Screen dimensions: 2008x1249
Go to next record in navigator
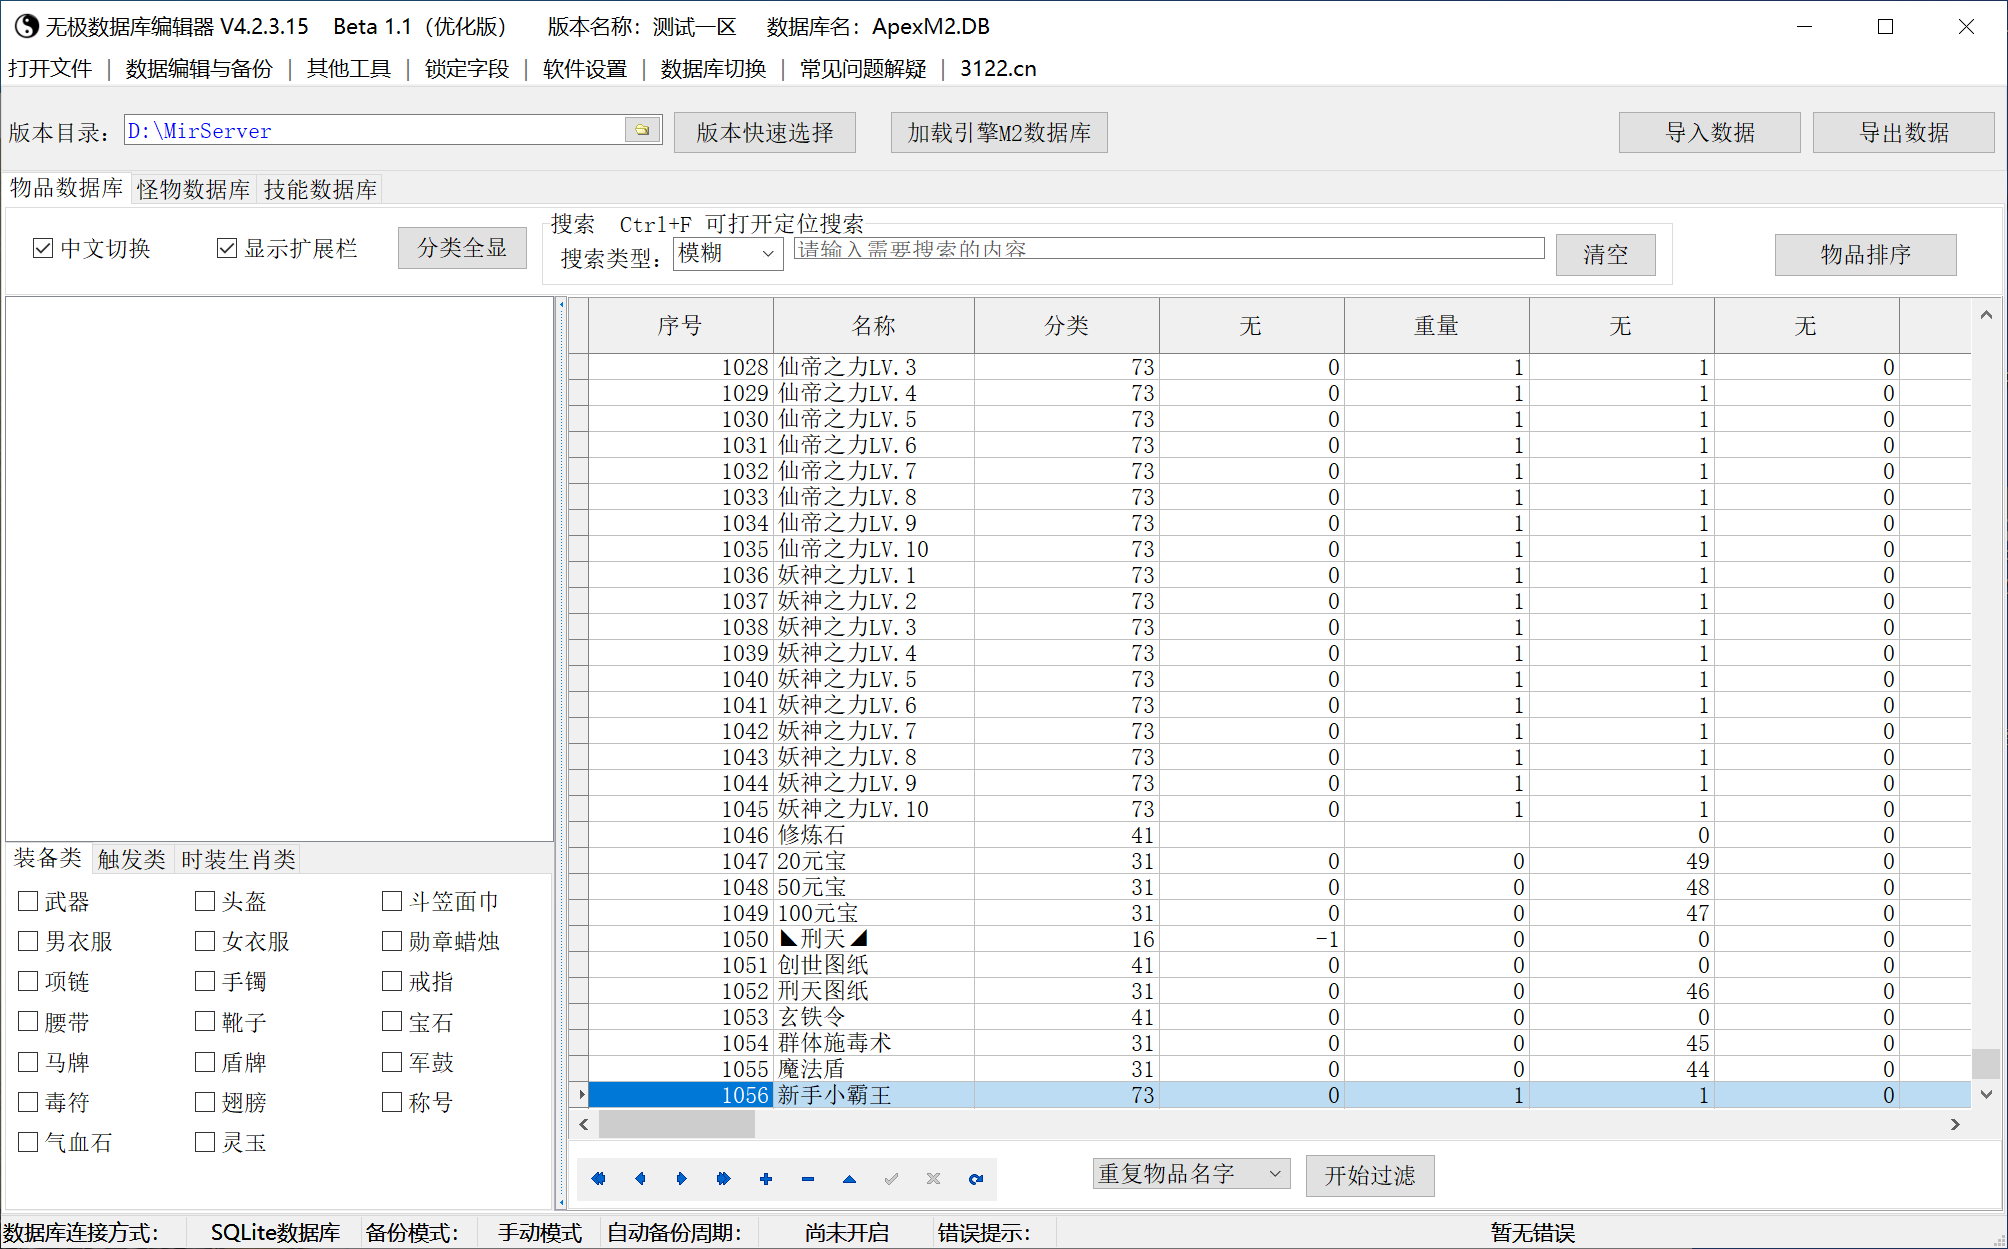[682, 1178]
